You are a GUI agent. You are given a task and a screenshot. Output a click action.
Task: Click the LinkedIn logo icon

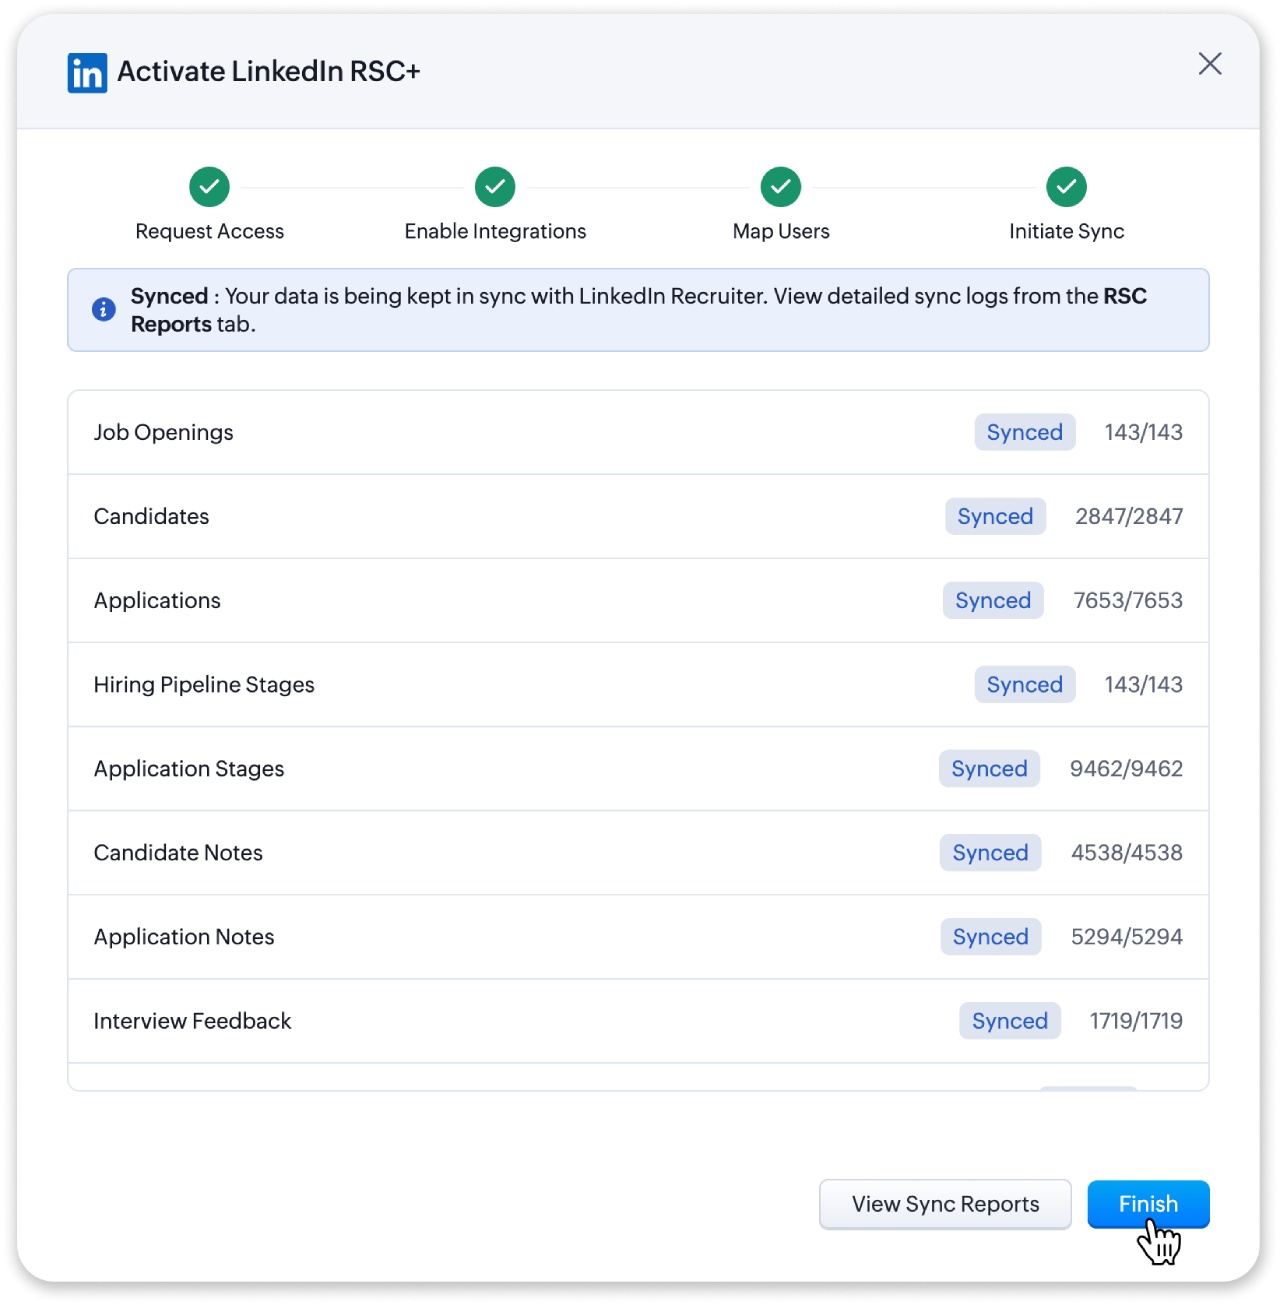pyautogui.click(x=87, y=72)
